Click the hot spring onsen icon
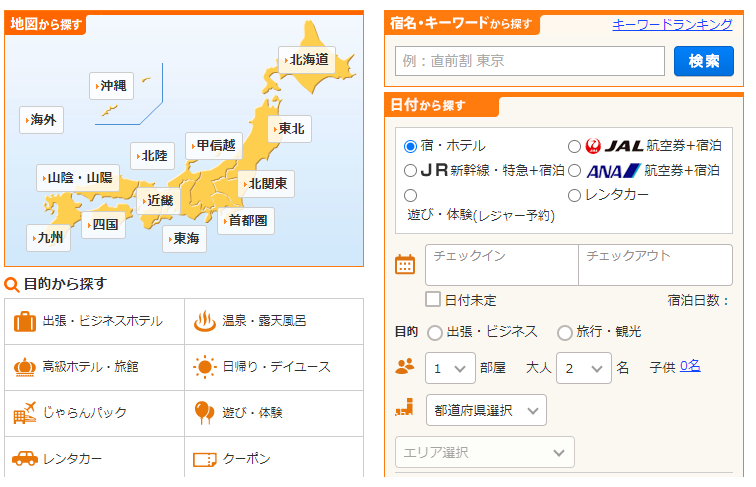This screenshot has width=756, height=487. (204, 322)
